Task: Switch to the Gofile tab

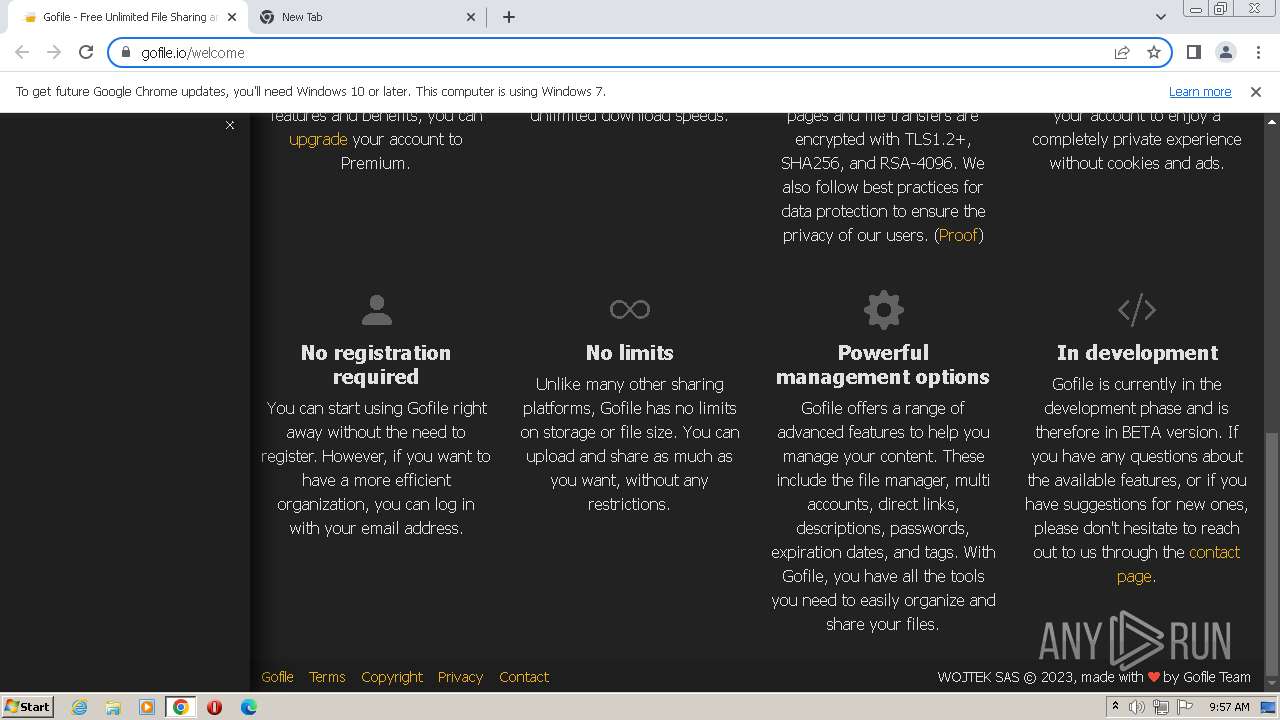Action: point(128,17)
